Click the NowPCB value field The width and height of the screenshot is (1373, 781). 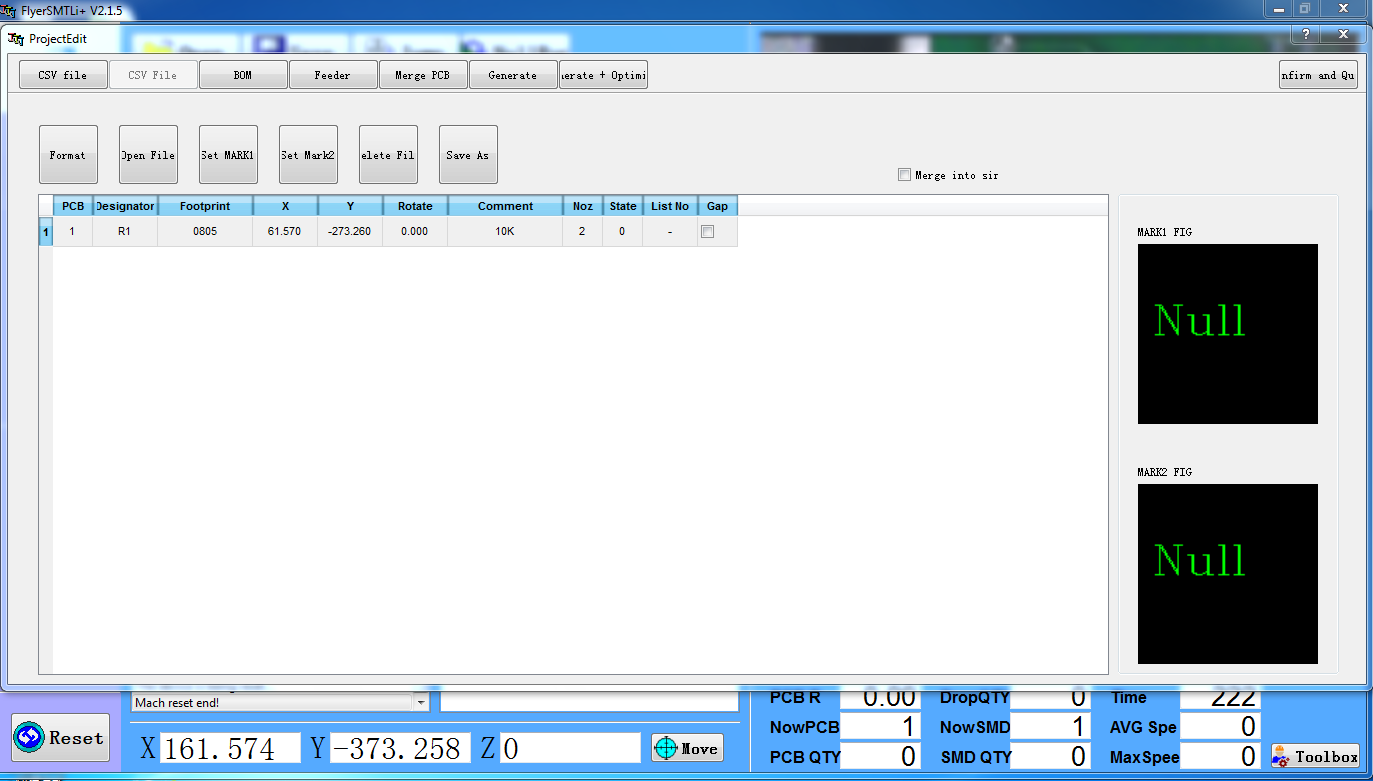880,727
